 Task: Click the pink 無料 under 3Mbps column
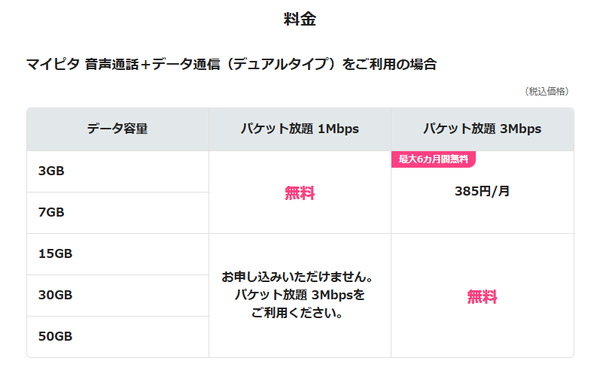click(482, 297)
